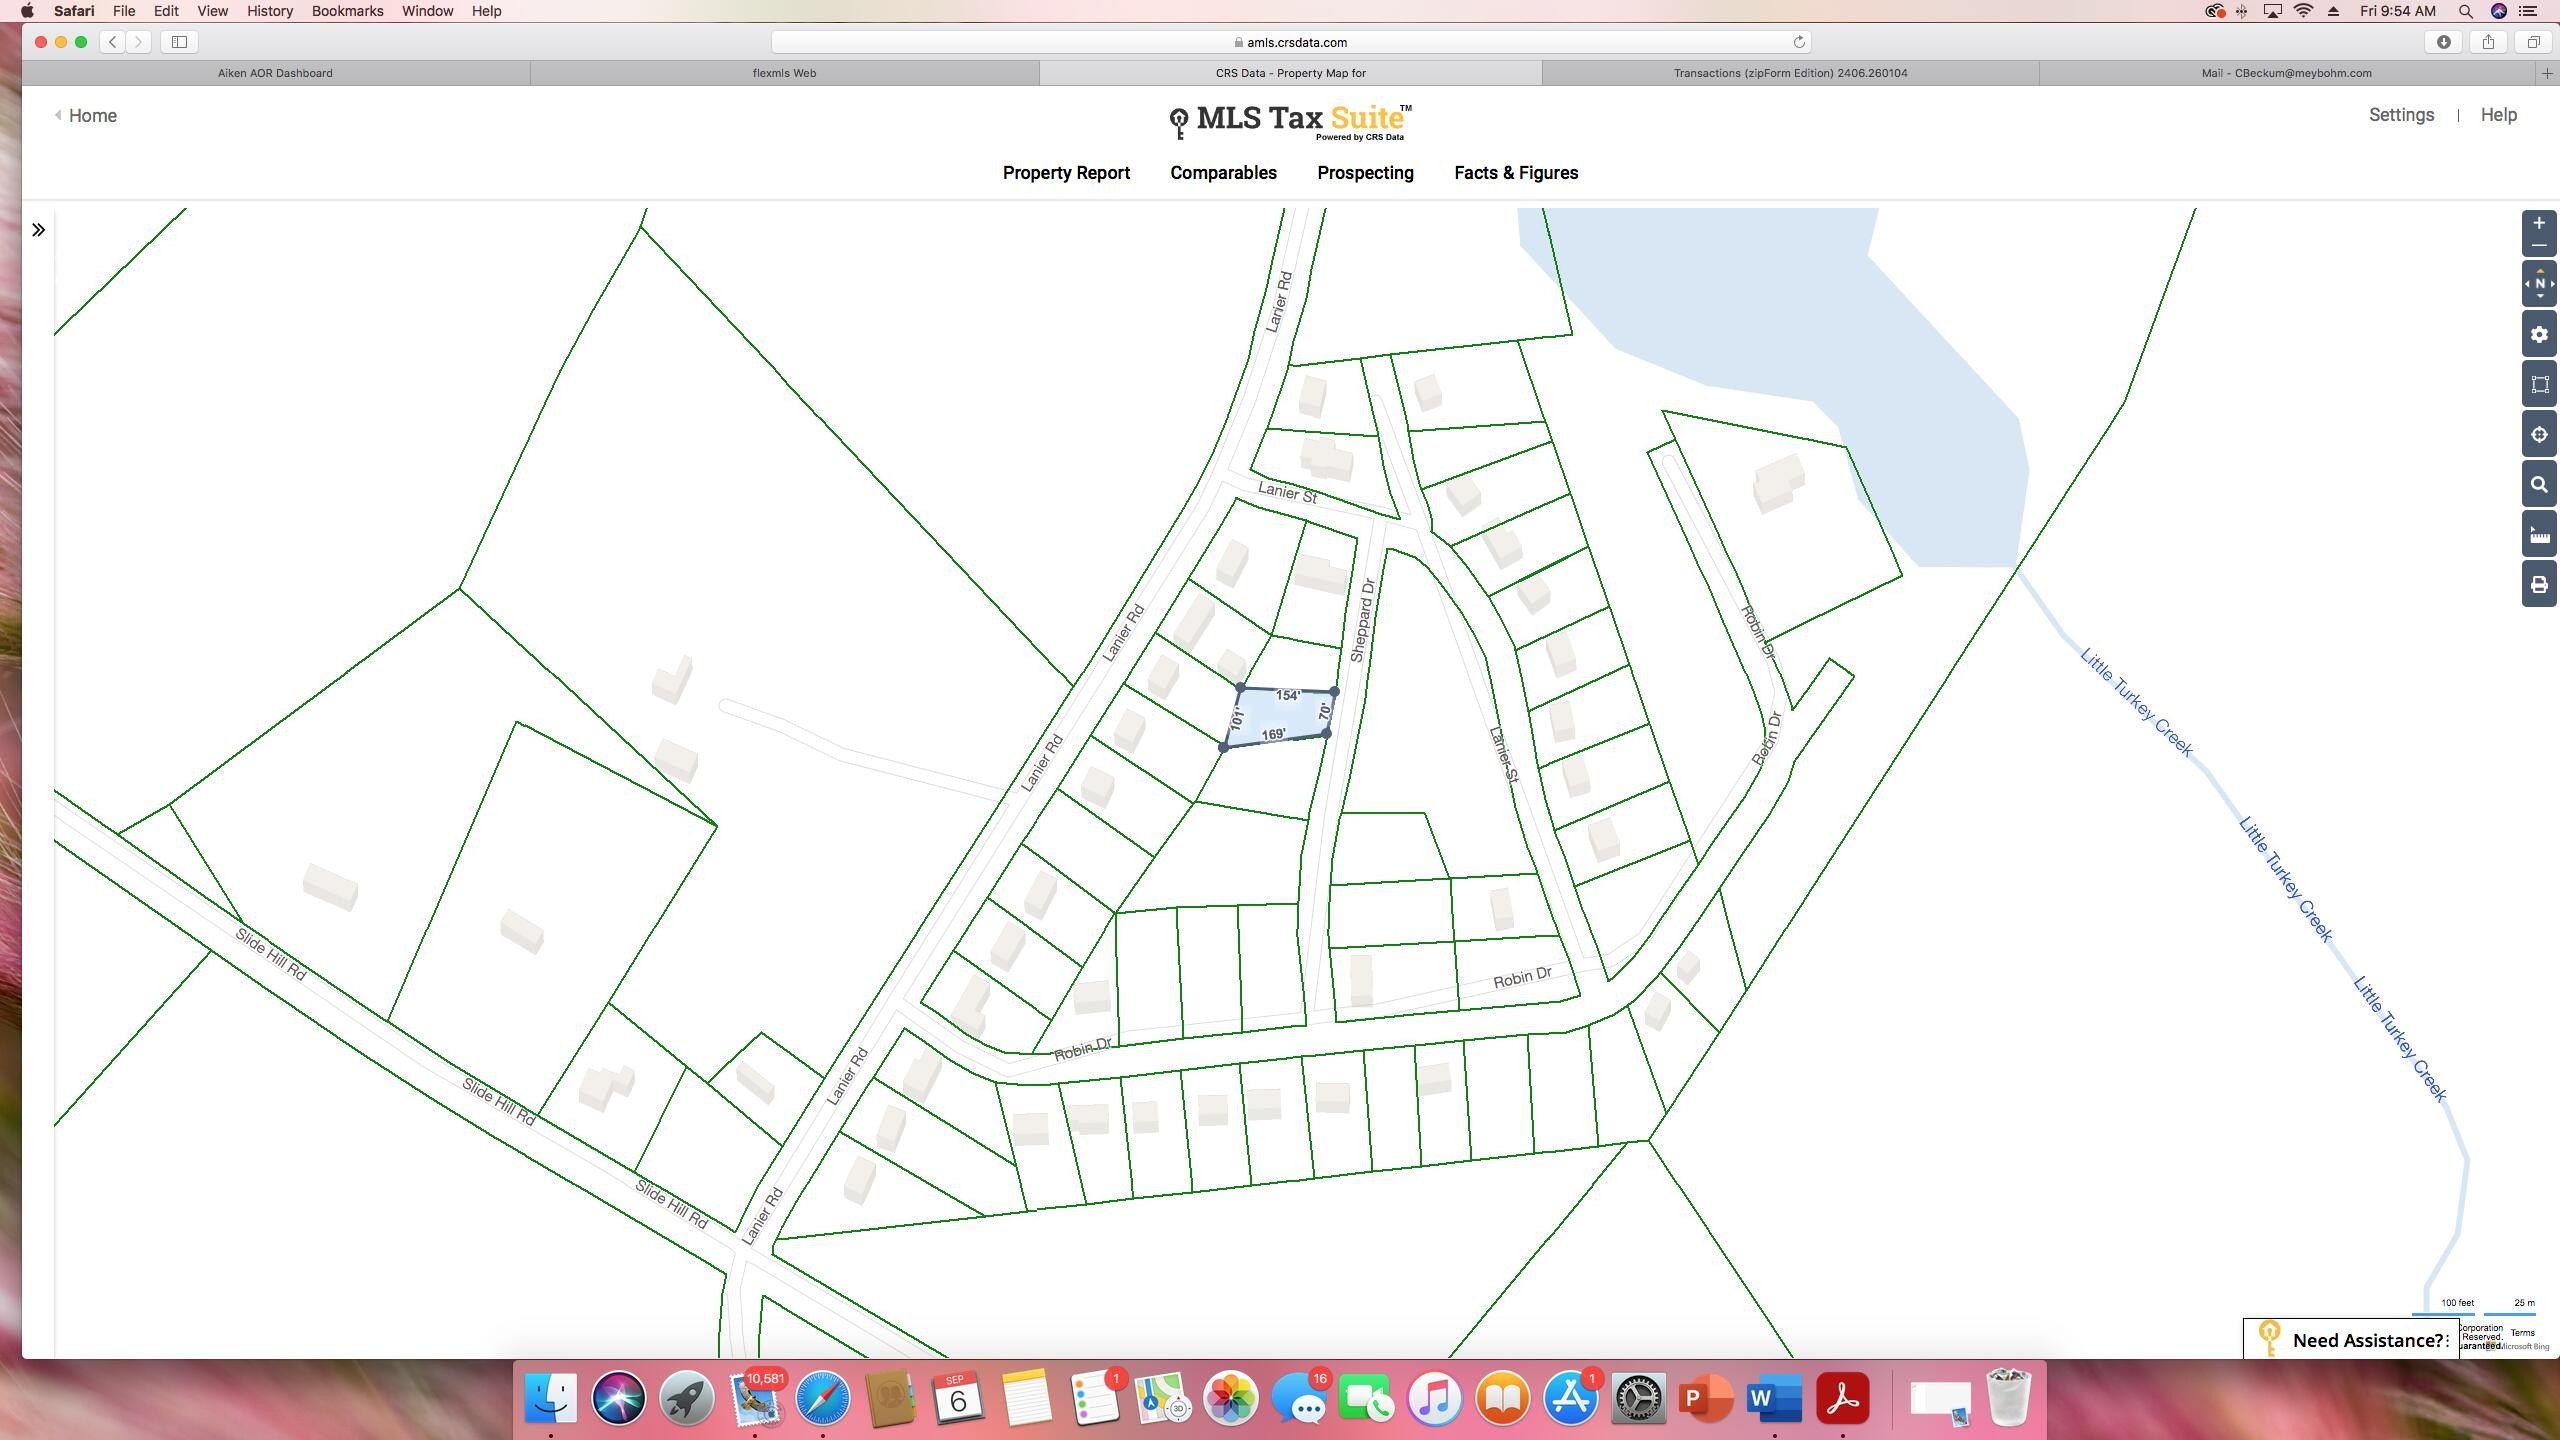
Task: Open Finder from the dock
Action: pos(550,1398)
